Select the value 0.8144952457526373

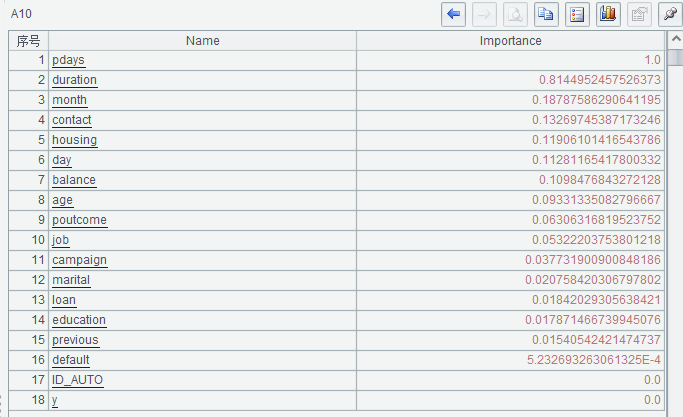pos(600,80)
